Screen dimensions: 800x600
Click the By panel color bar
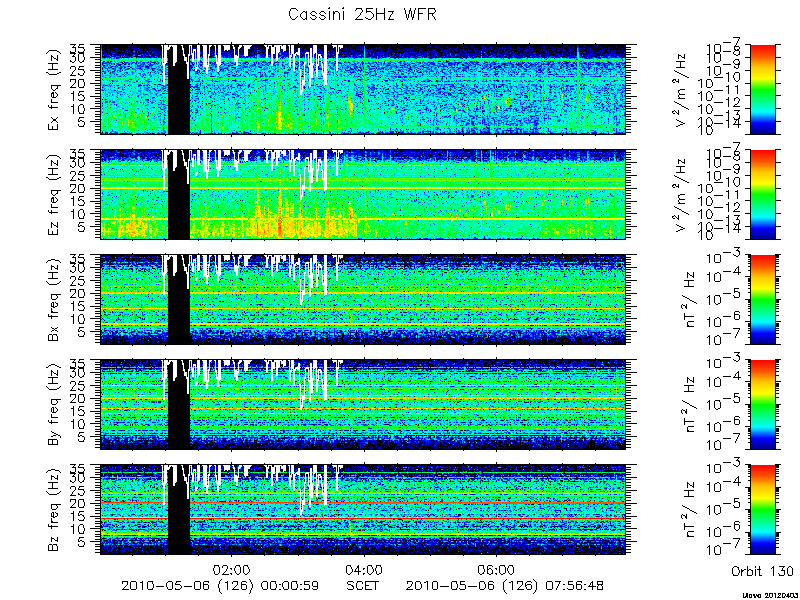762,405
